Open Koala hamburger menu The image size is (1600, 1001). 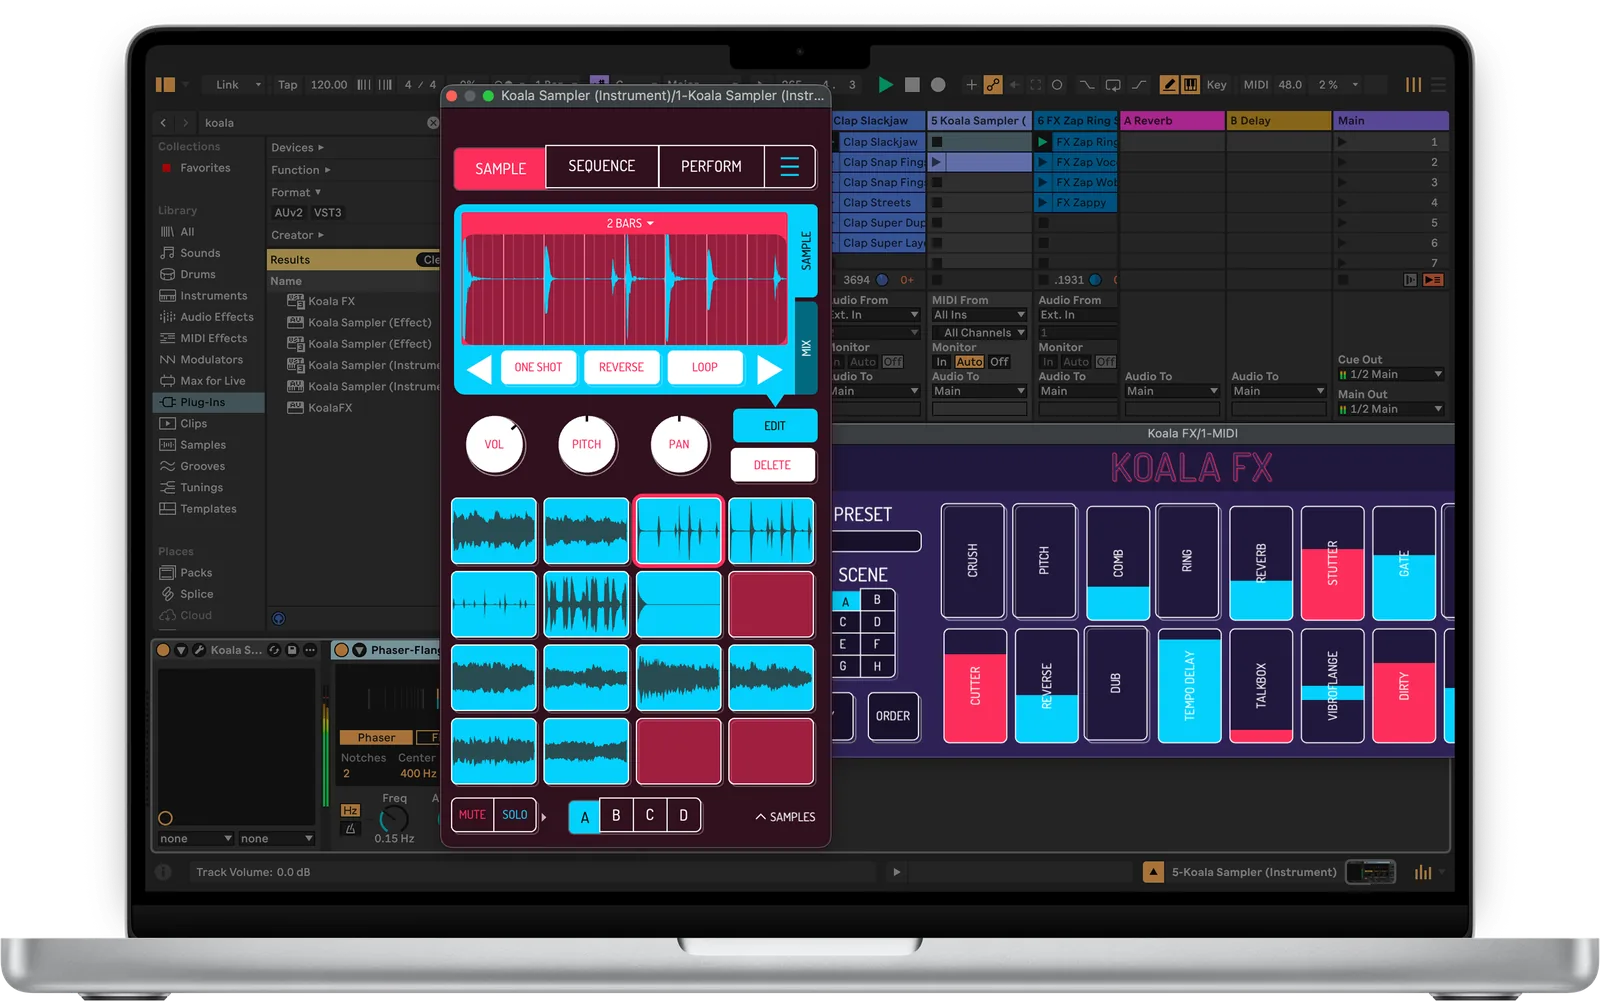pos(790,166)
